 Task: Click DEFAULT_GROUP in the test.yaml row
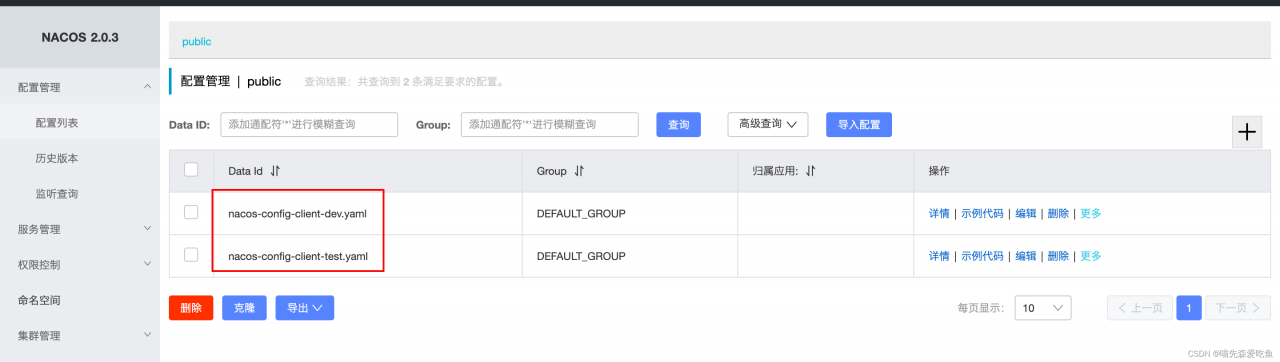click(x=581, y=256)
